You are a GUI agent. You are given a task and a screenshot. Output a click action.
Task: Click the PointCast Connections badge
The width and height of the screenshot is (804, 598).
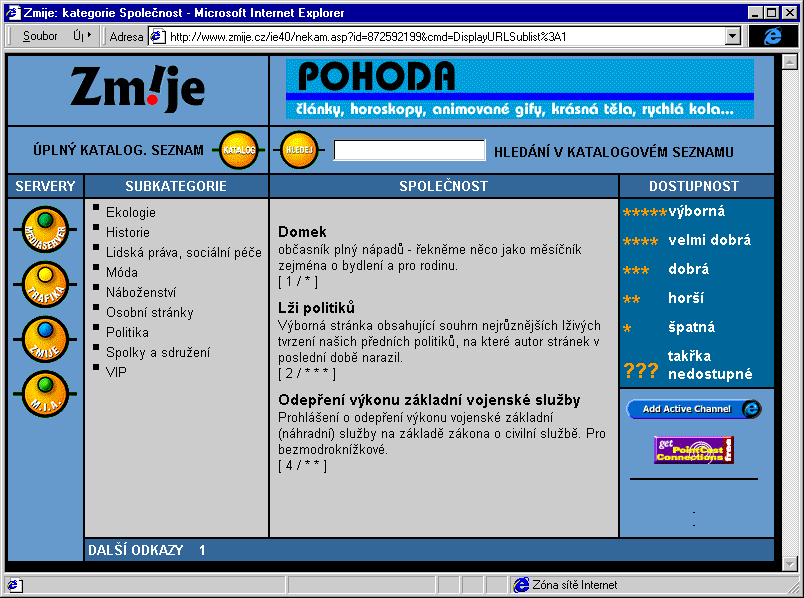tap(694, 450)
